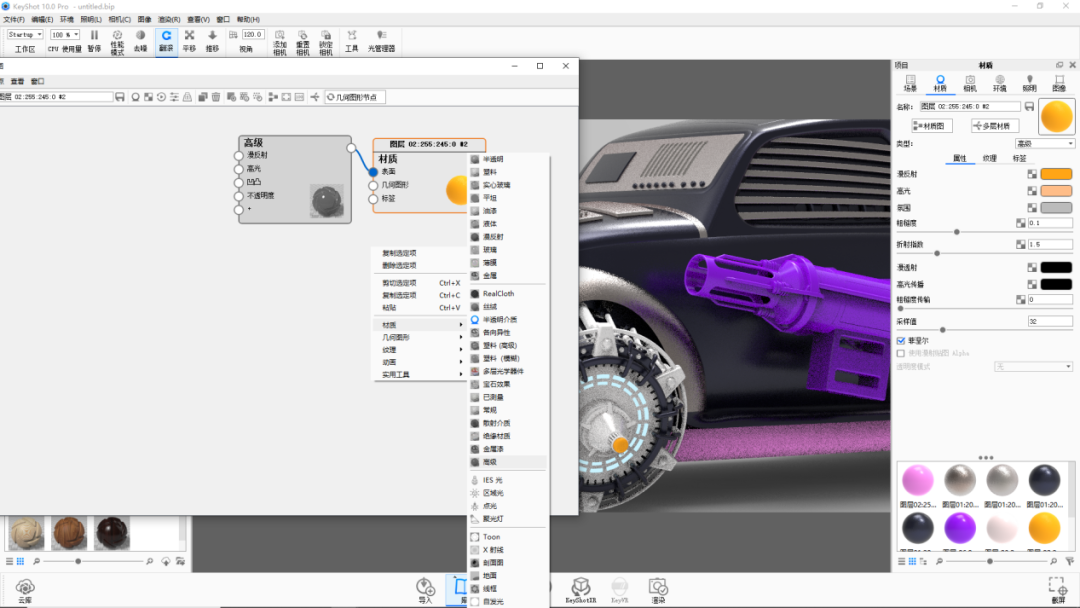The image size is (1080, 608).
Task: Click filter icon below material swatches
Action: pyautogui.click(x=1069, y=561)
